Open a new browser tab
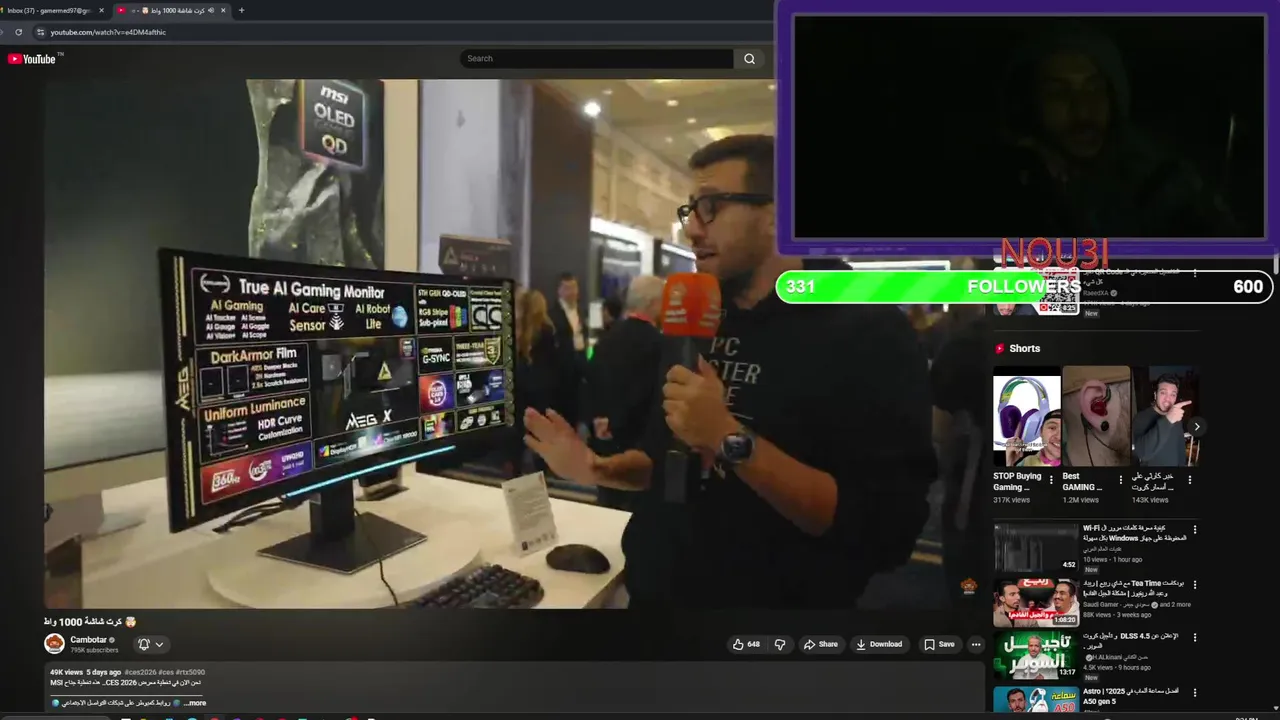Viewport: 1280px width, 720px height. coord(241,10)
